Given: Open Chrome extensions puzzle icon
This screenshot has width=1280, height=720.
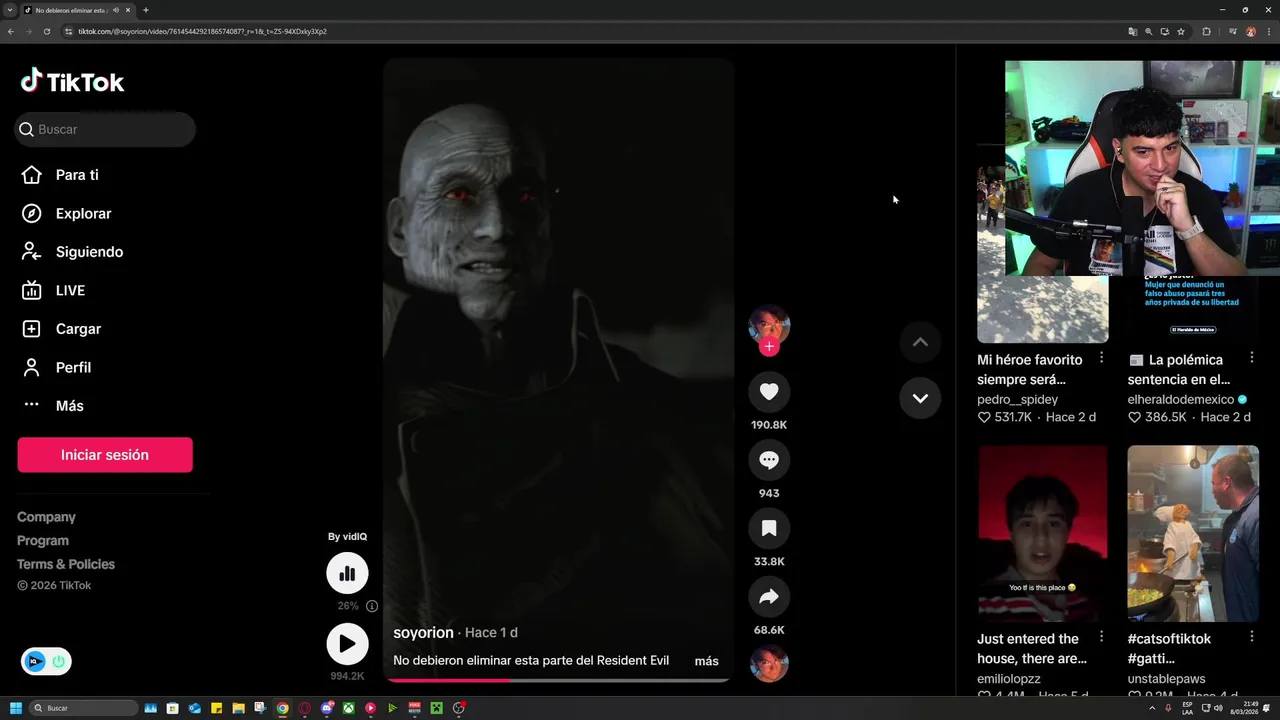Looking at the screenshot, I should click(1206, 31).
